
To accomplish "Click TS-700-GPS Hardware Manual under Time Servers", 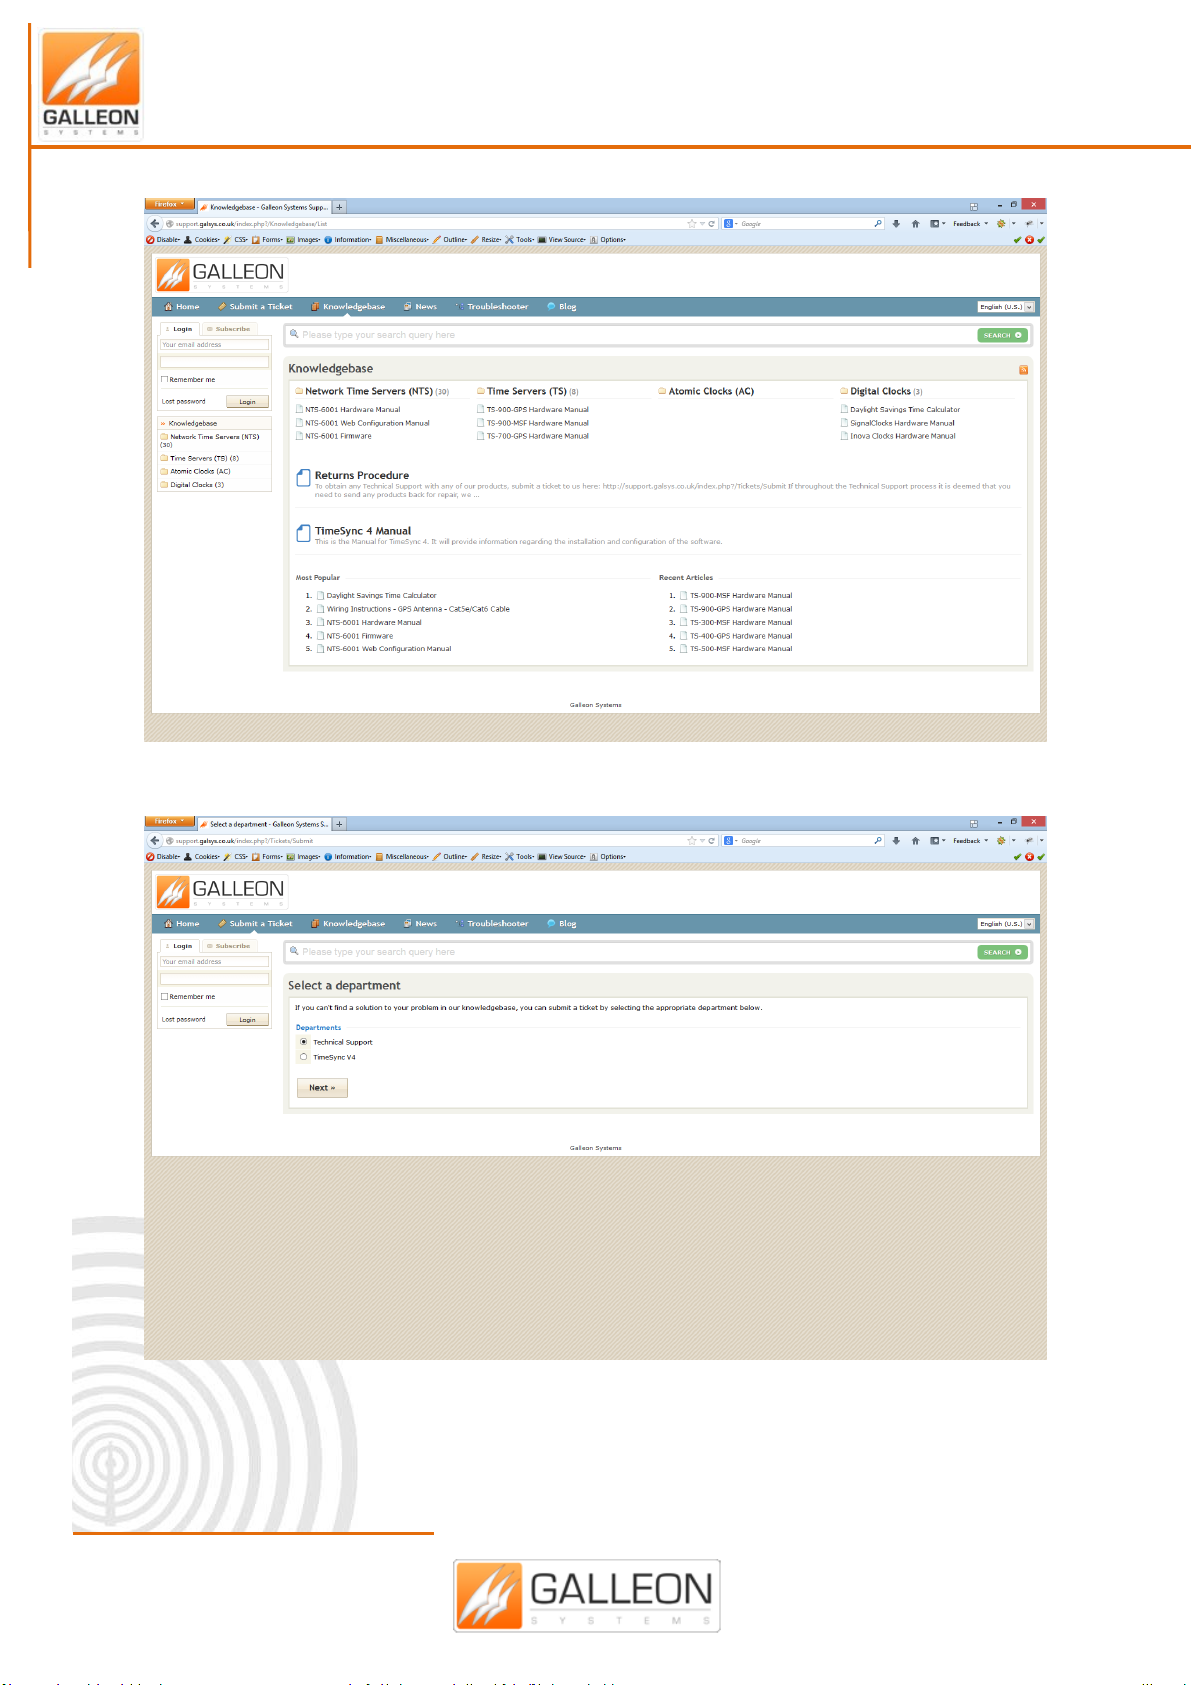I will click(x=538, y=436).
